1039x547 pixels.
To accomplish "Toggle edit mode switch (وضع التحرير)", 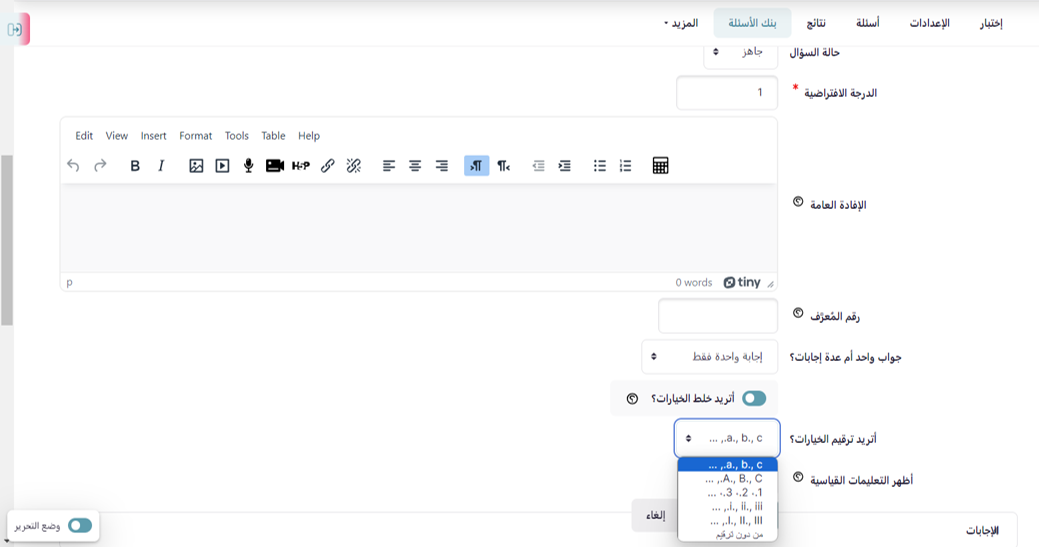I will click(80, 525).
